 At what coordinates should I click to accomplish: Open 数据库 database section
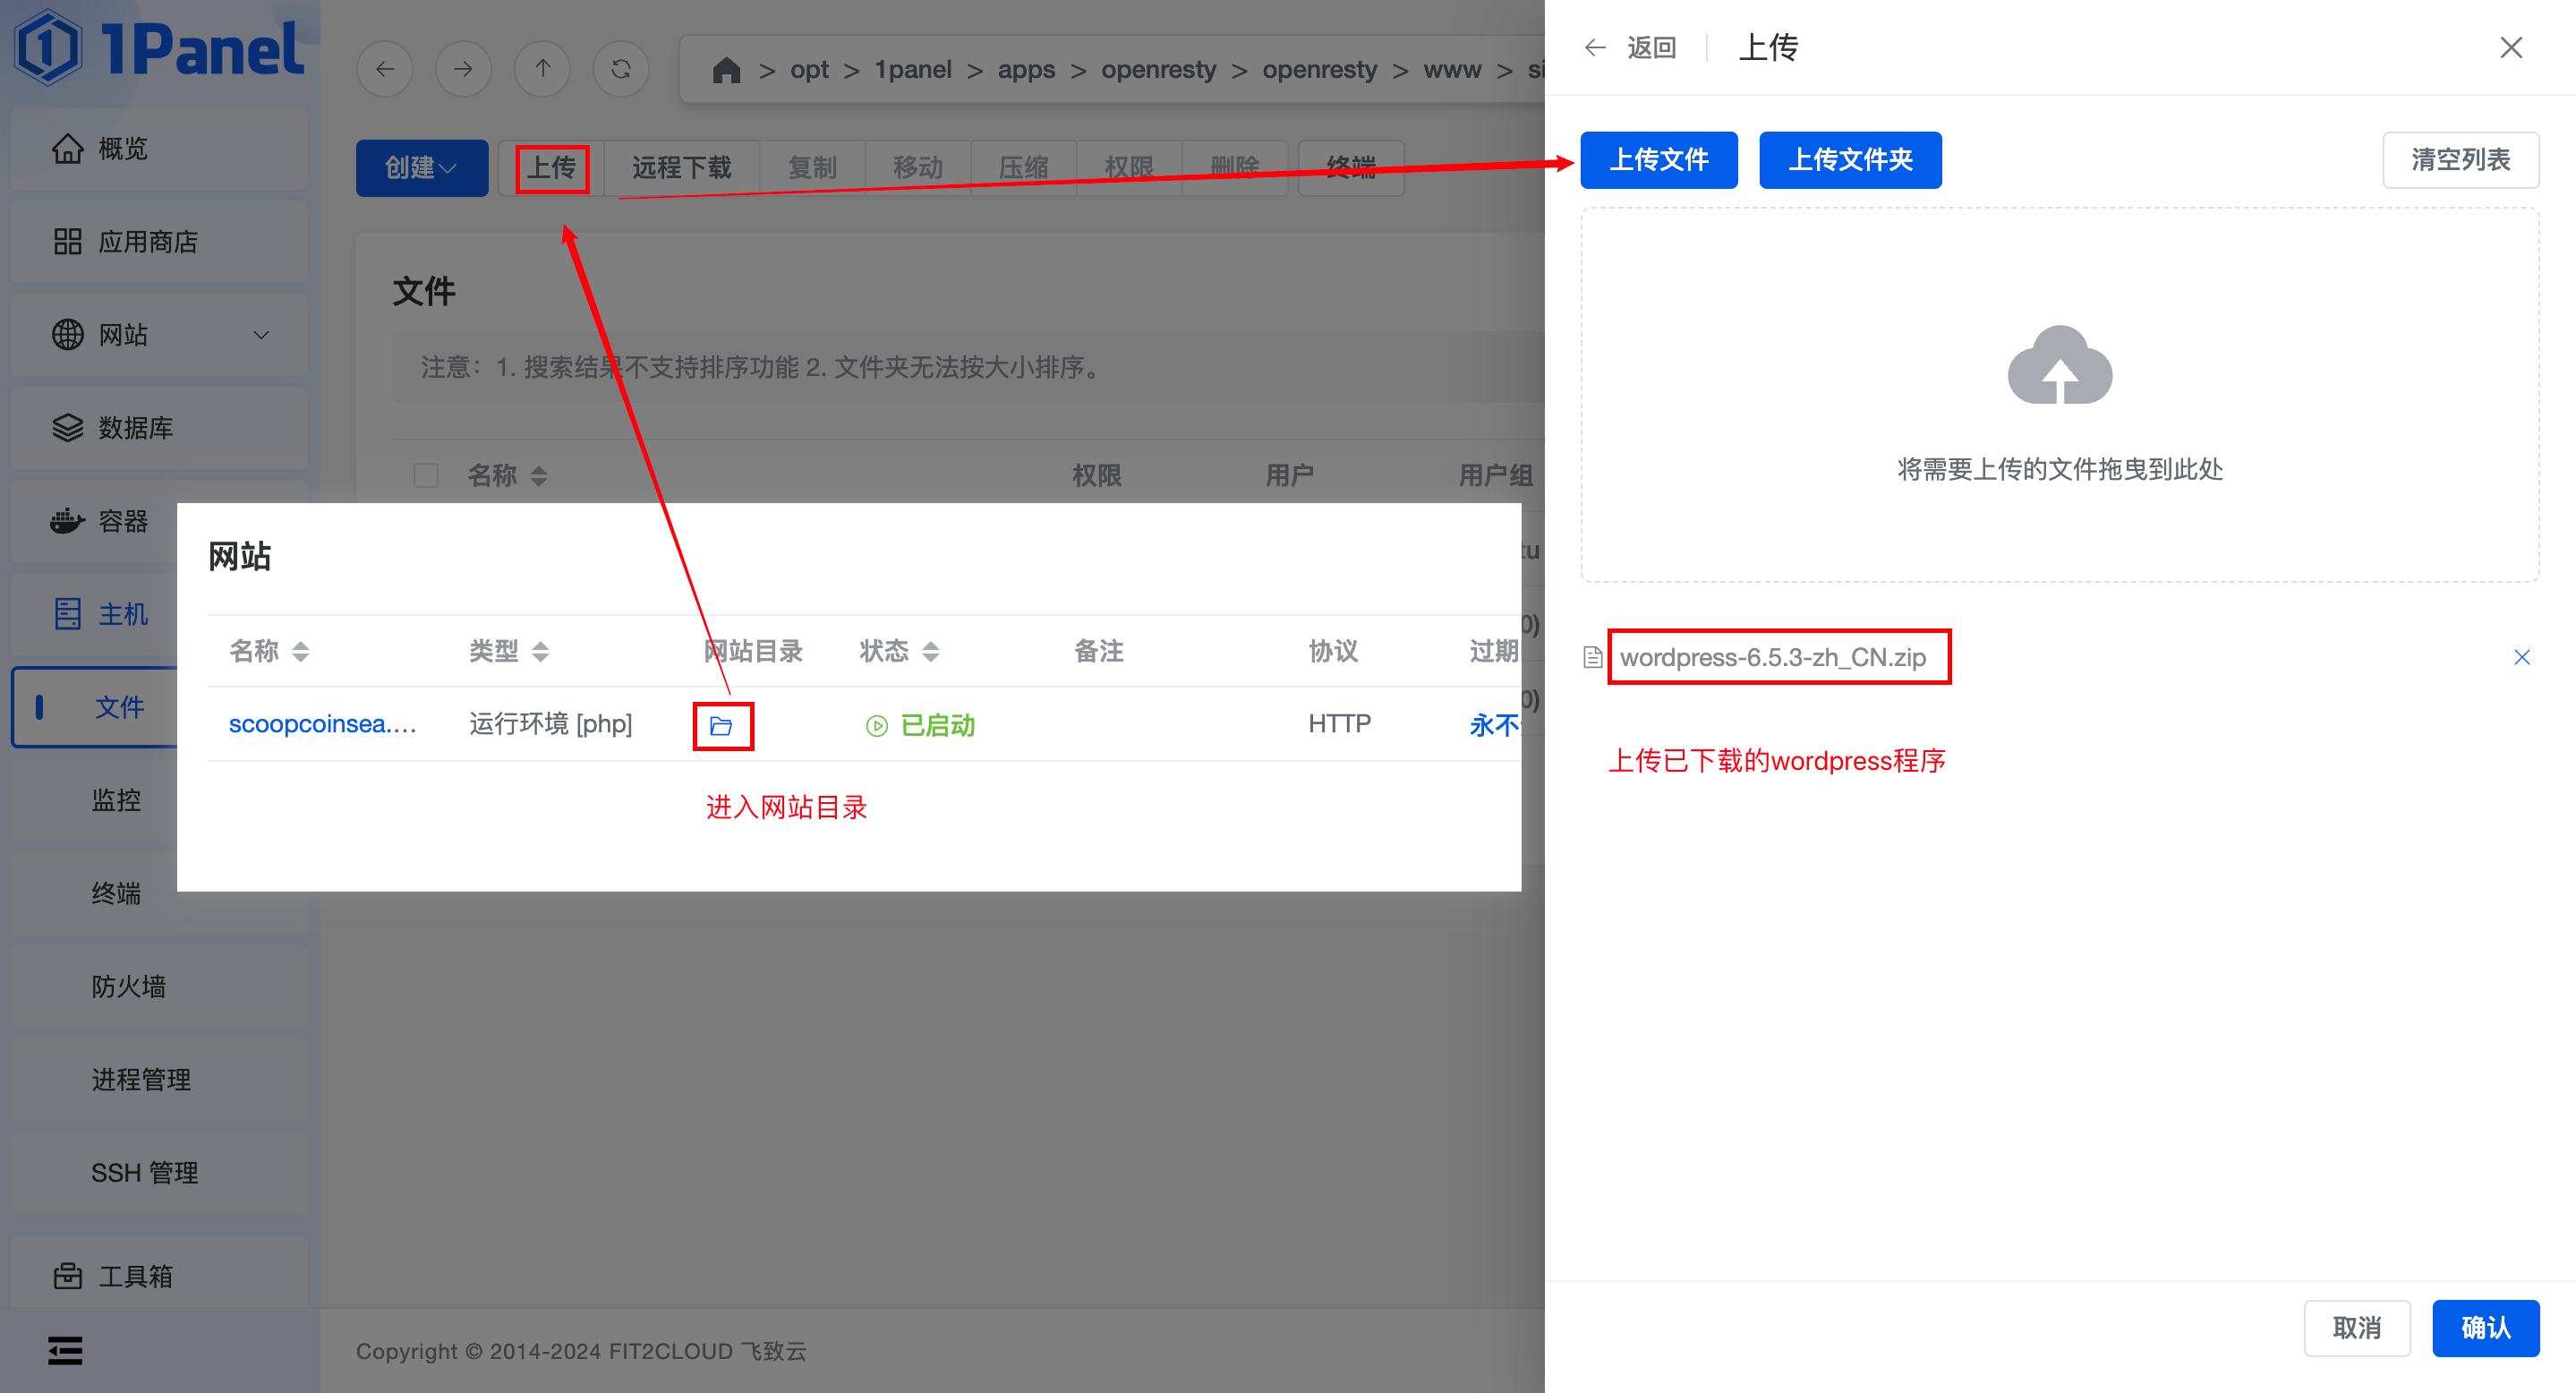(160, 428)
